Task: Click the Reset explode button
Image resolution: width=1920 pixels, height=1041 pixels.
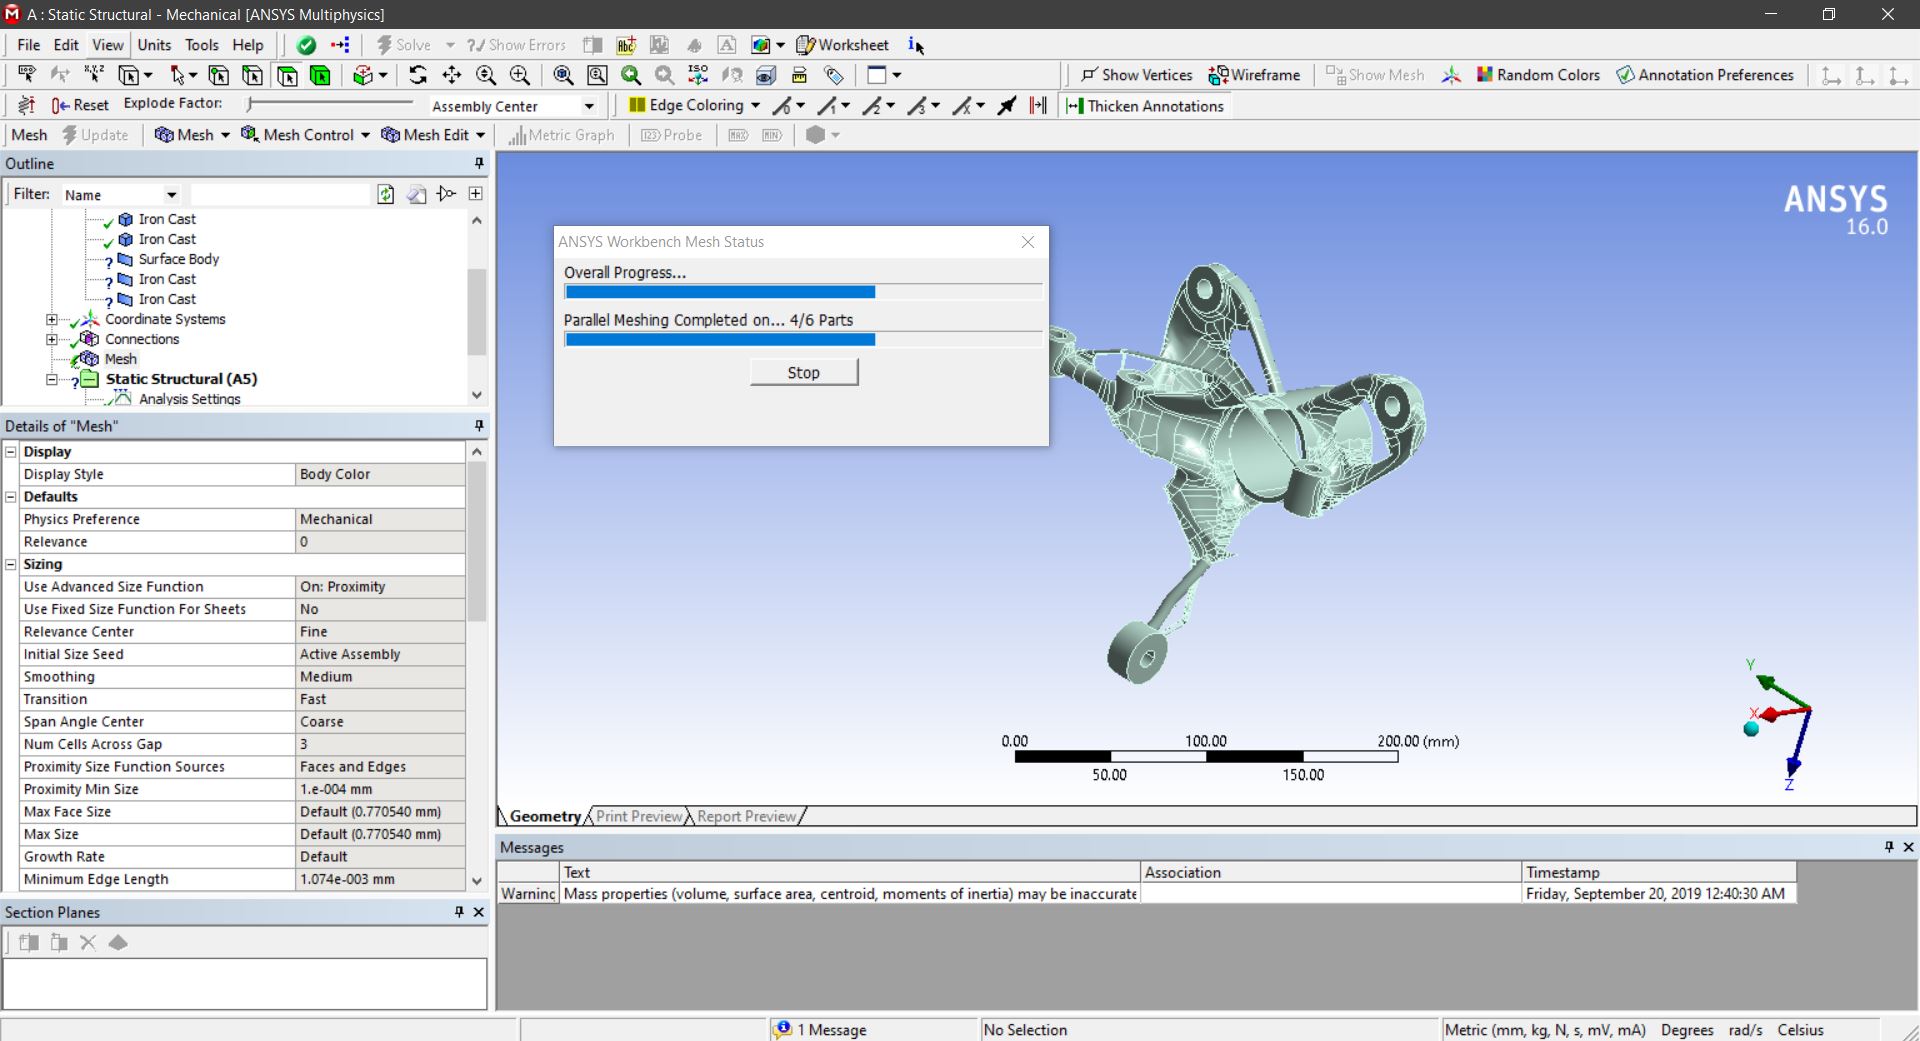Action: click(x=80, y=105)
